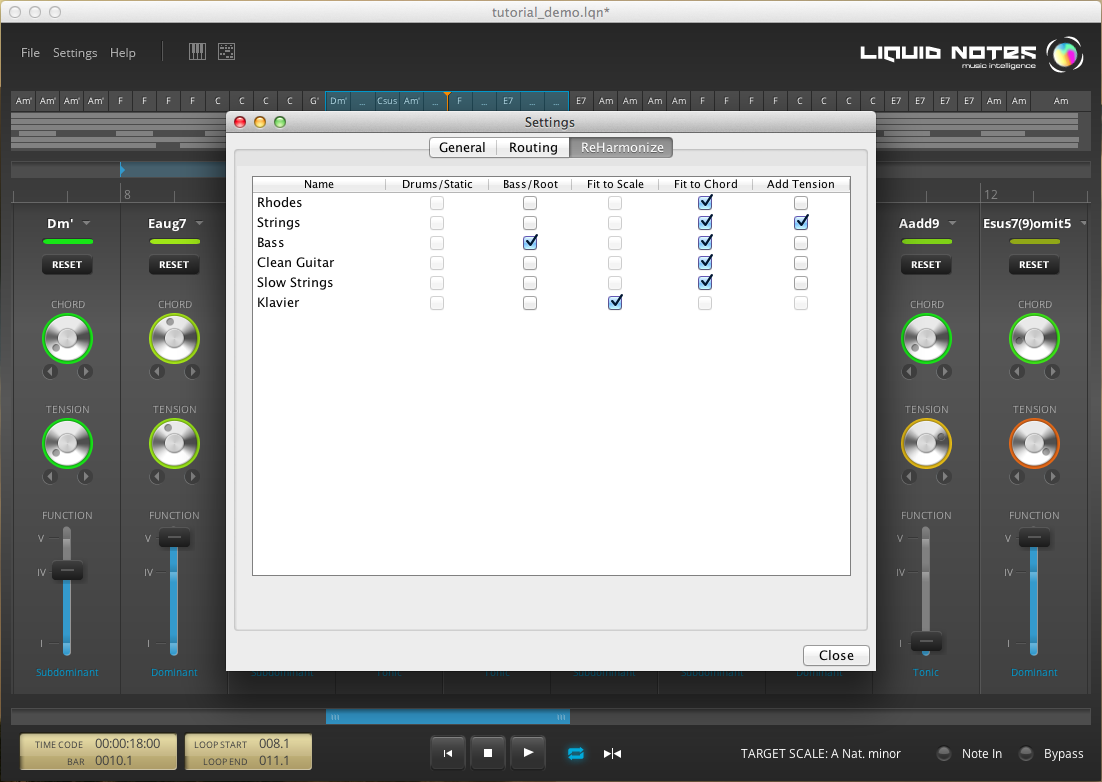Screen dimensions: 1102x782
Task: Open the Eaug7 chord dropdown arrow
Action: click(199, 223)
